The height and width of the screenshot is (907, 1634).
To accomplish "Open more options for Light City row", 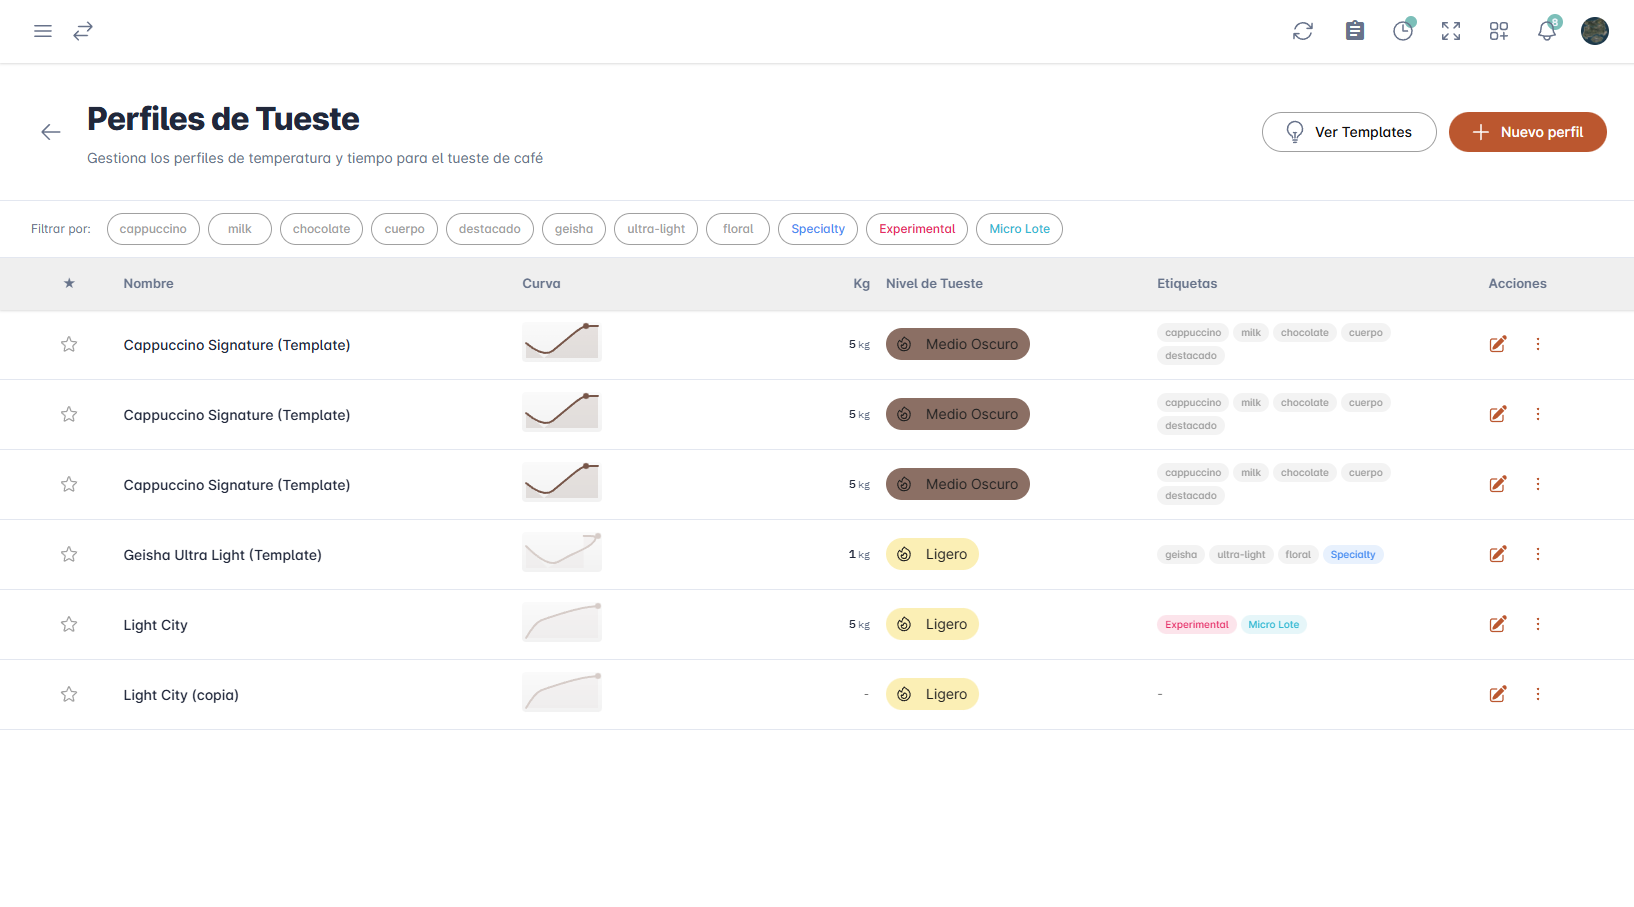I will (1537, 624).
